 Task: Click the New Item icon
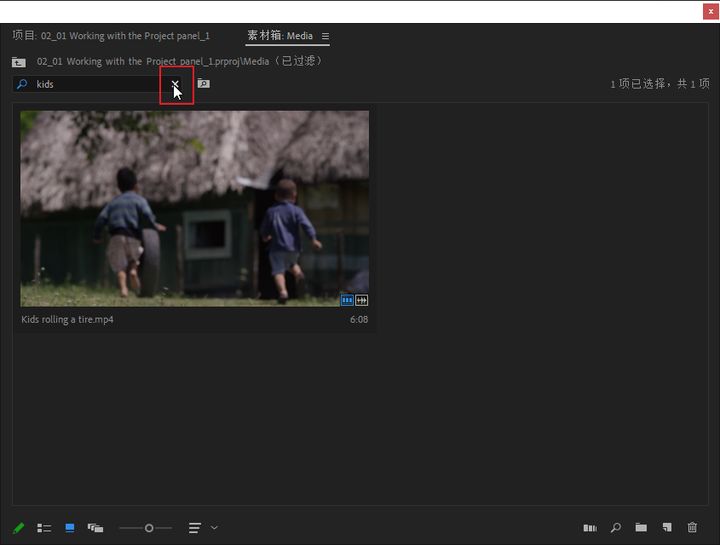667,528
